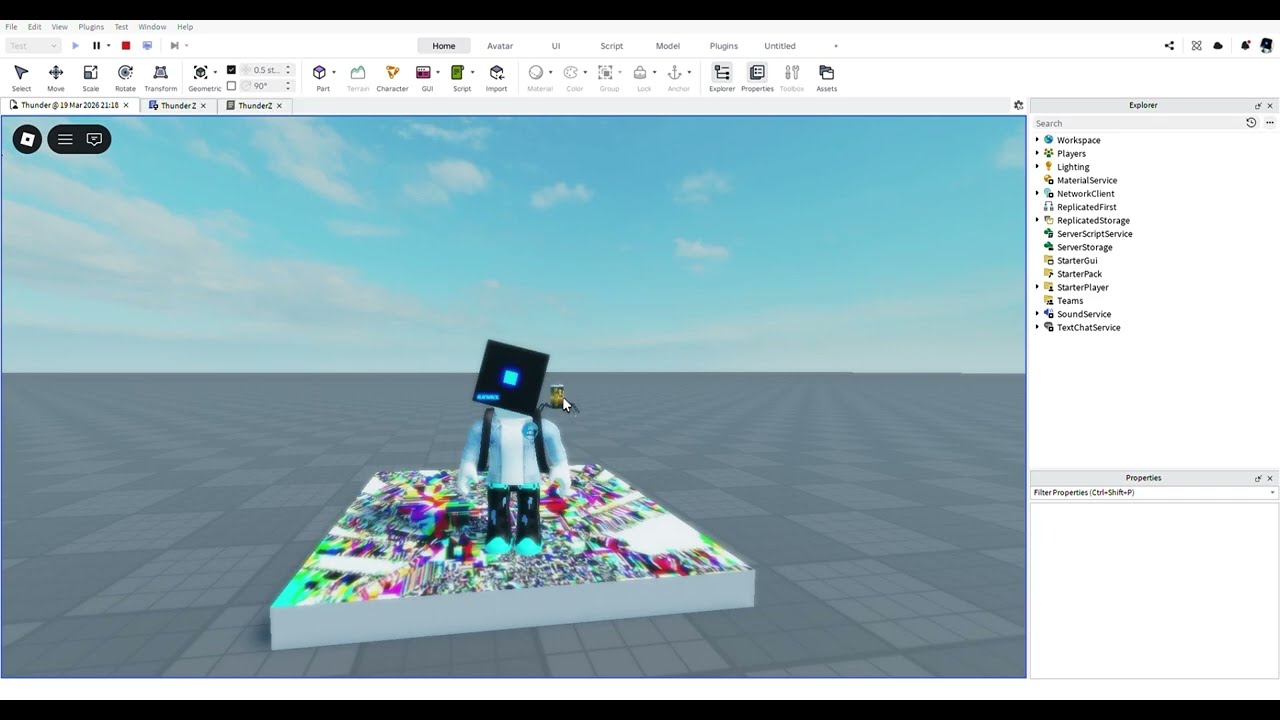This screenshot has height=720, width=1280.
Task: Select MaterialService in Explorer
Action: click(1087, 180)
